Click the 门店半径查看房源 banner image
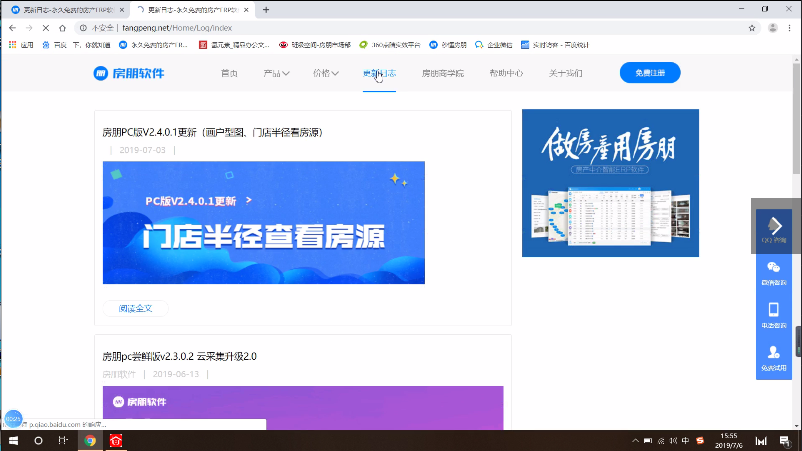Screen dimensions: 802x451 pyautogui.click(x=263, y=222)
